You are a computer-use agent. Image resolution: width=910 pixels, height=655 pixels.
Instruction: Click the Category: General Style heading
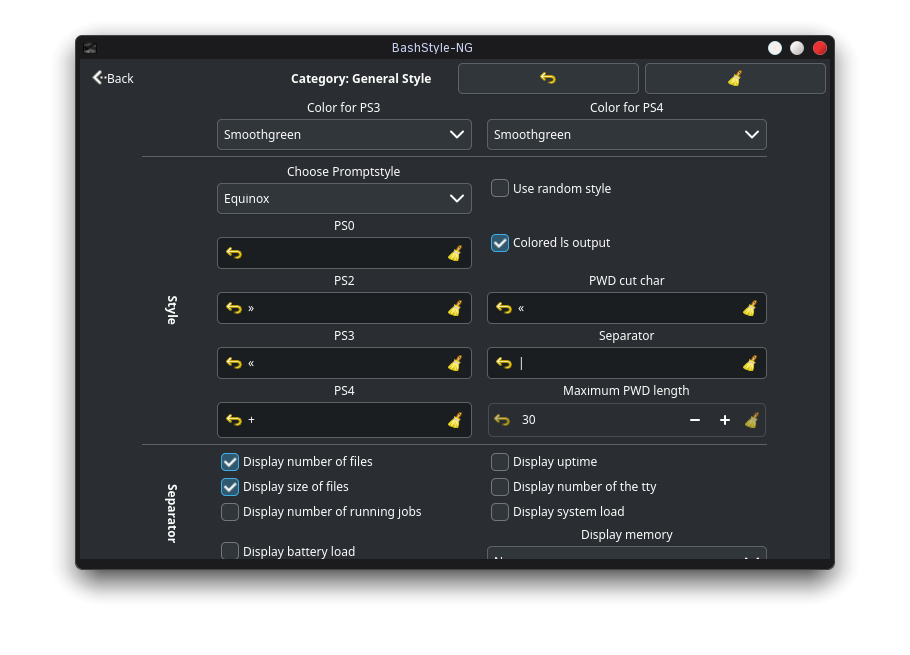[x=361, y=78]
